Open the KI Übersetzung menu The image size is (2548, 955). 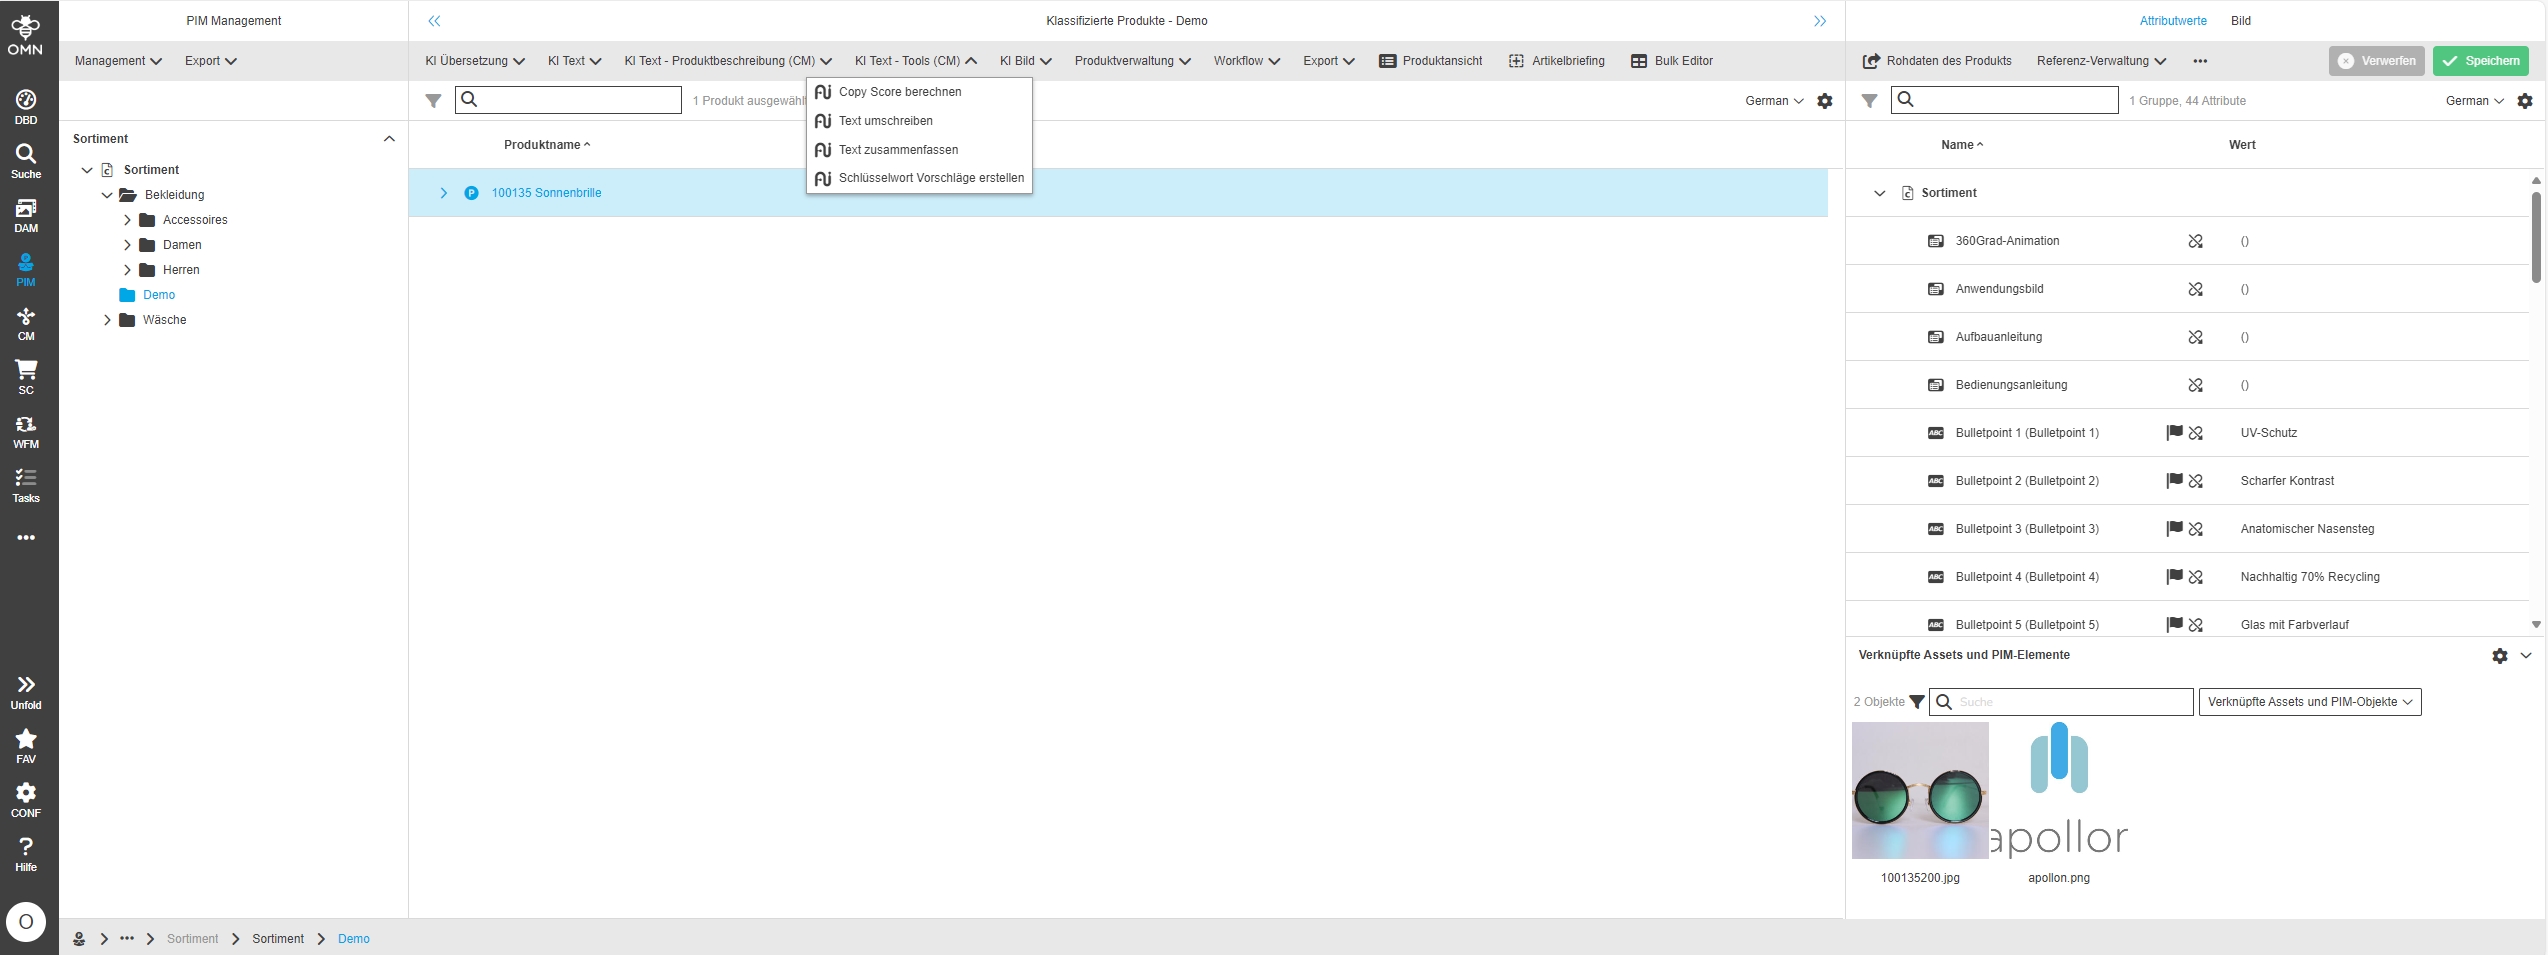pyautogui.click(x=475, y=61)
